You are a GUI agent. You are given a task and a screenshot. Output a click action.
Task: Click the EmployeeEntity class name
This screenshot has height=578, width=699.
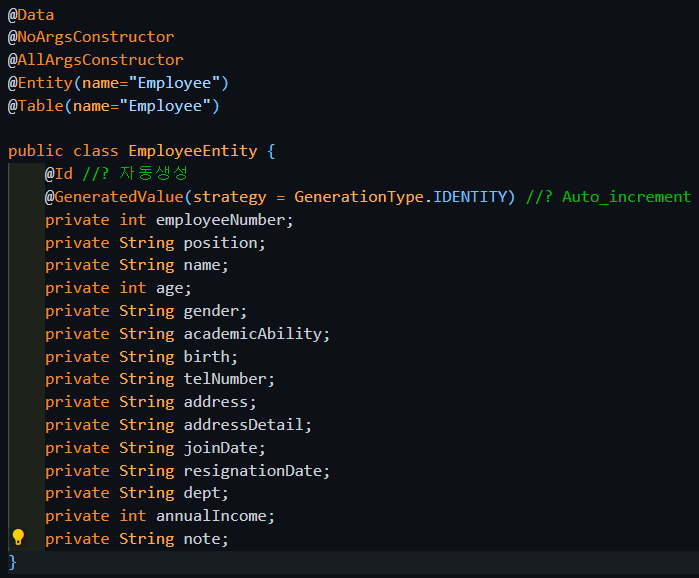(x=193, y=151)
